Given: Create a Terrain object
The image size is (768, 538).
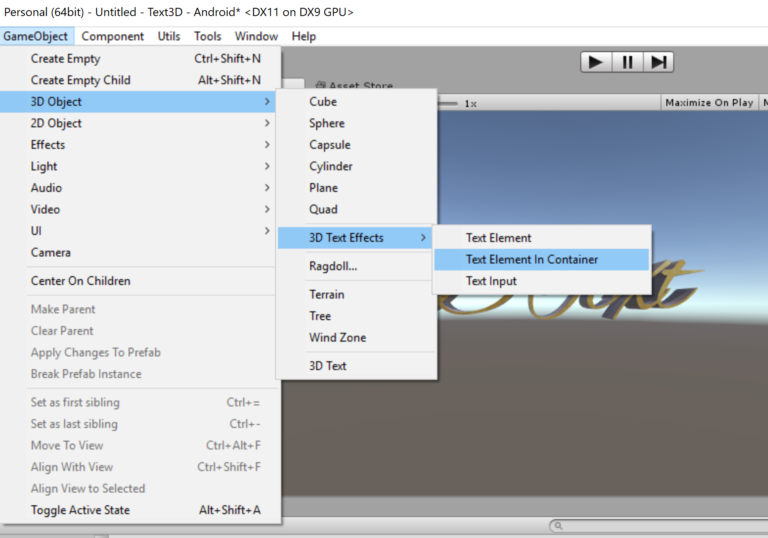Looking at the screenshot, I should [x=357, y=295].
